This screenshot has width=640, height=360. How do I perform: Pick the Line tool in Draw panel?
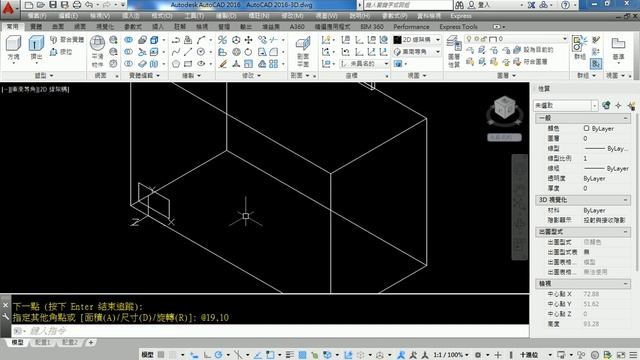pos(188,52)
